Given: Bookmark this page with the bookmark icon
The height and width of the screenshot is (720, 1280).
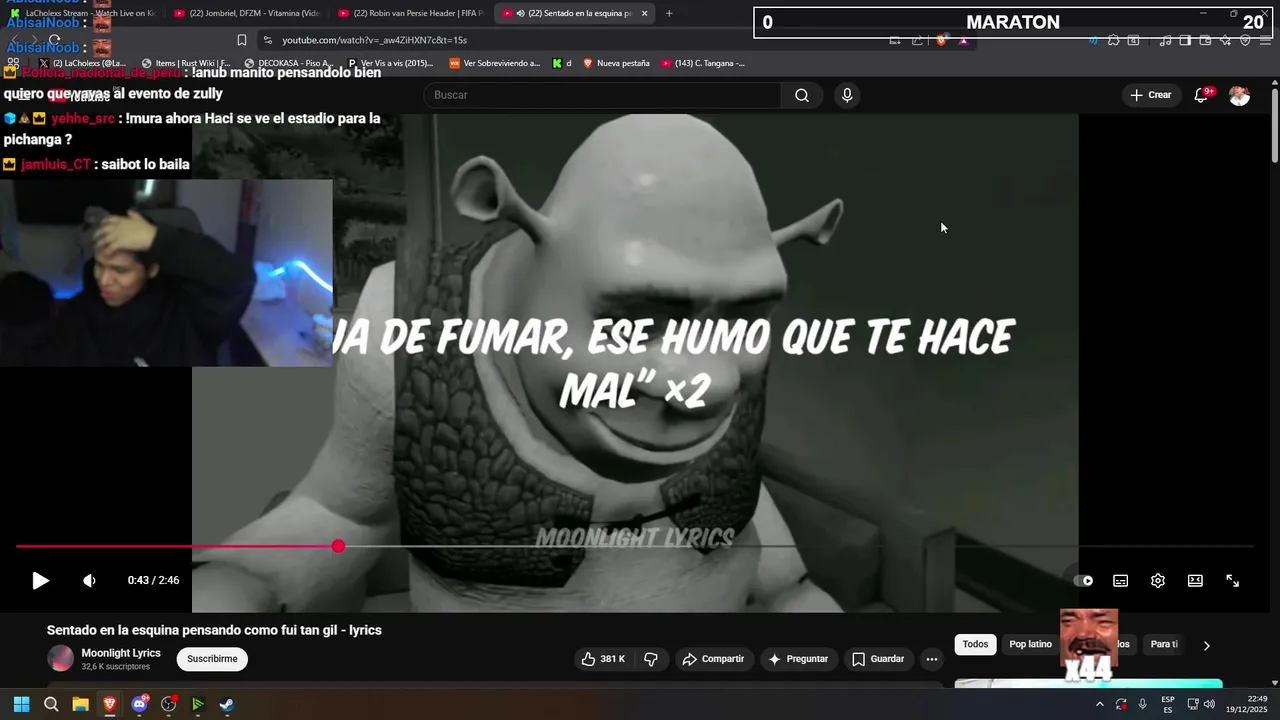Looking at the screenshot, I should (x=241, y=40).
